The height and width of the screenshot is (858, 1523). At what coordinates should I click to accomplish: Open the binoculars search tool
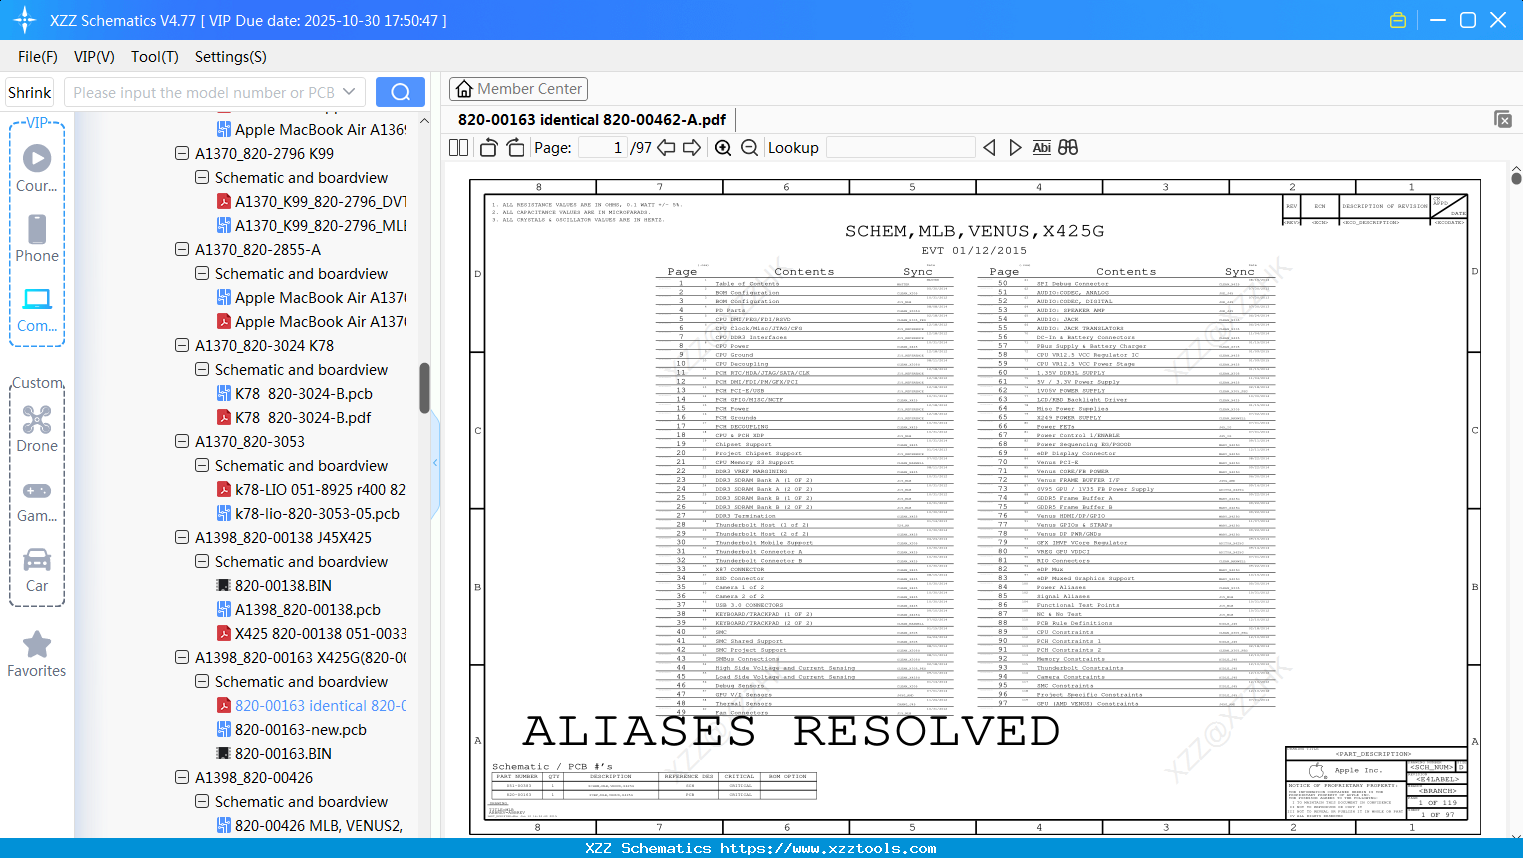click(x=1068, y=148)
